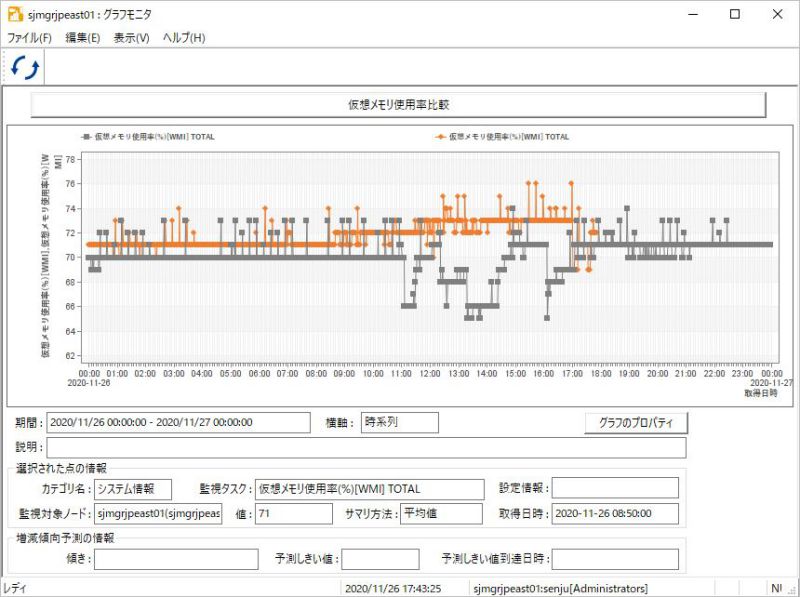Click the empty 説明 description field
This screenshot has width=800, height=597.
click(x=366, y=447)
